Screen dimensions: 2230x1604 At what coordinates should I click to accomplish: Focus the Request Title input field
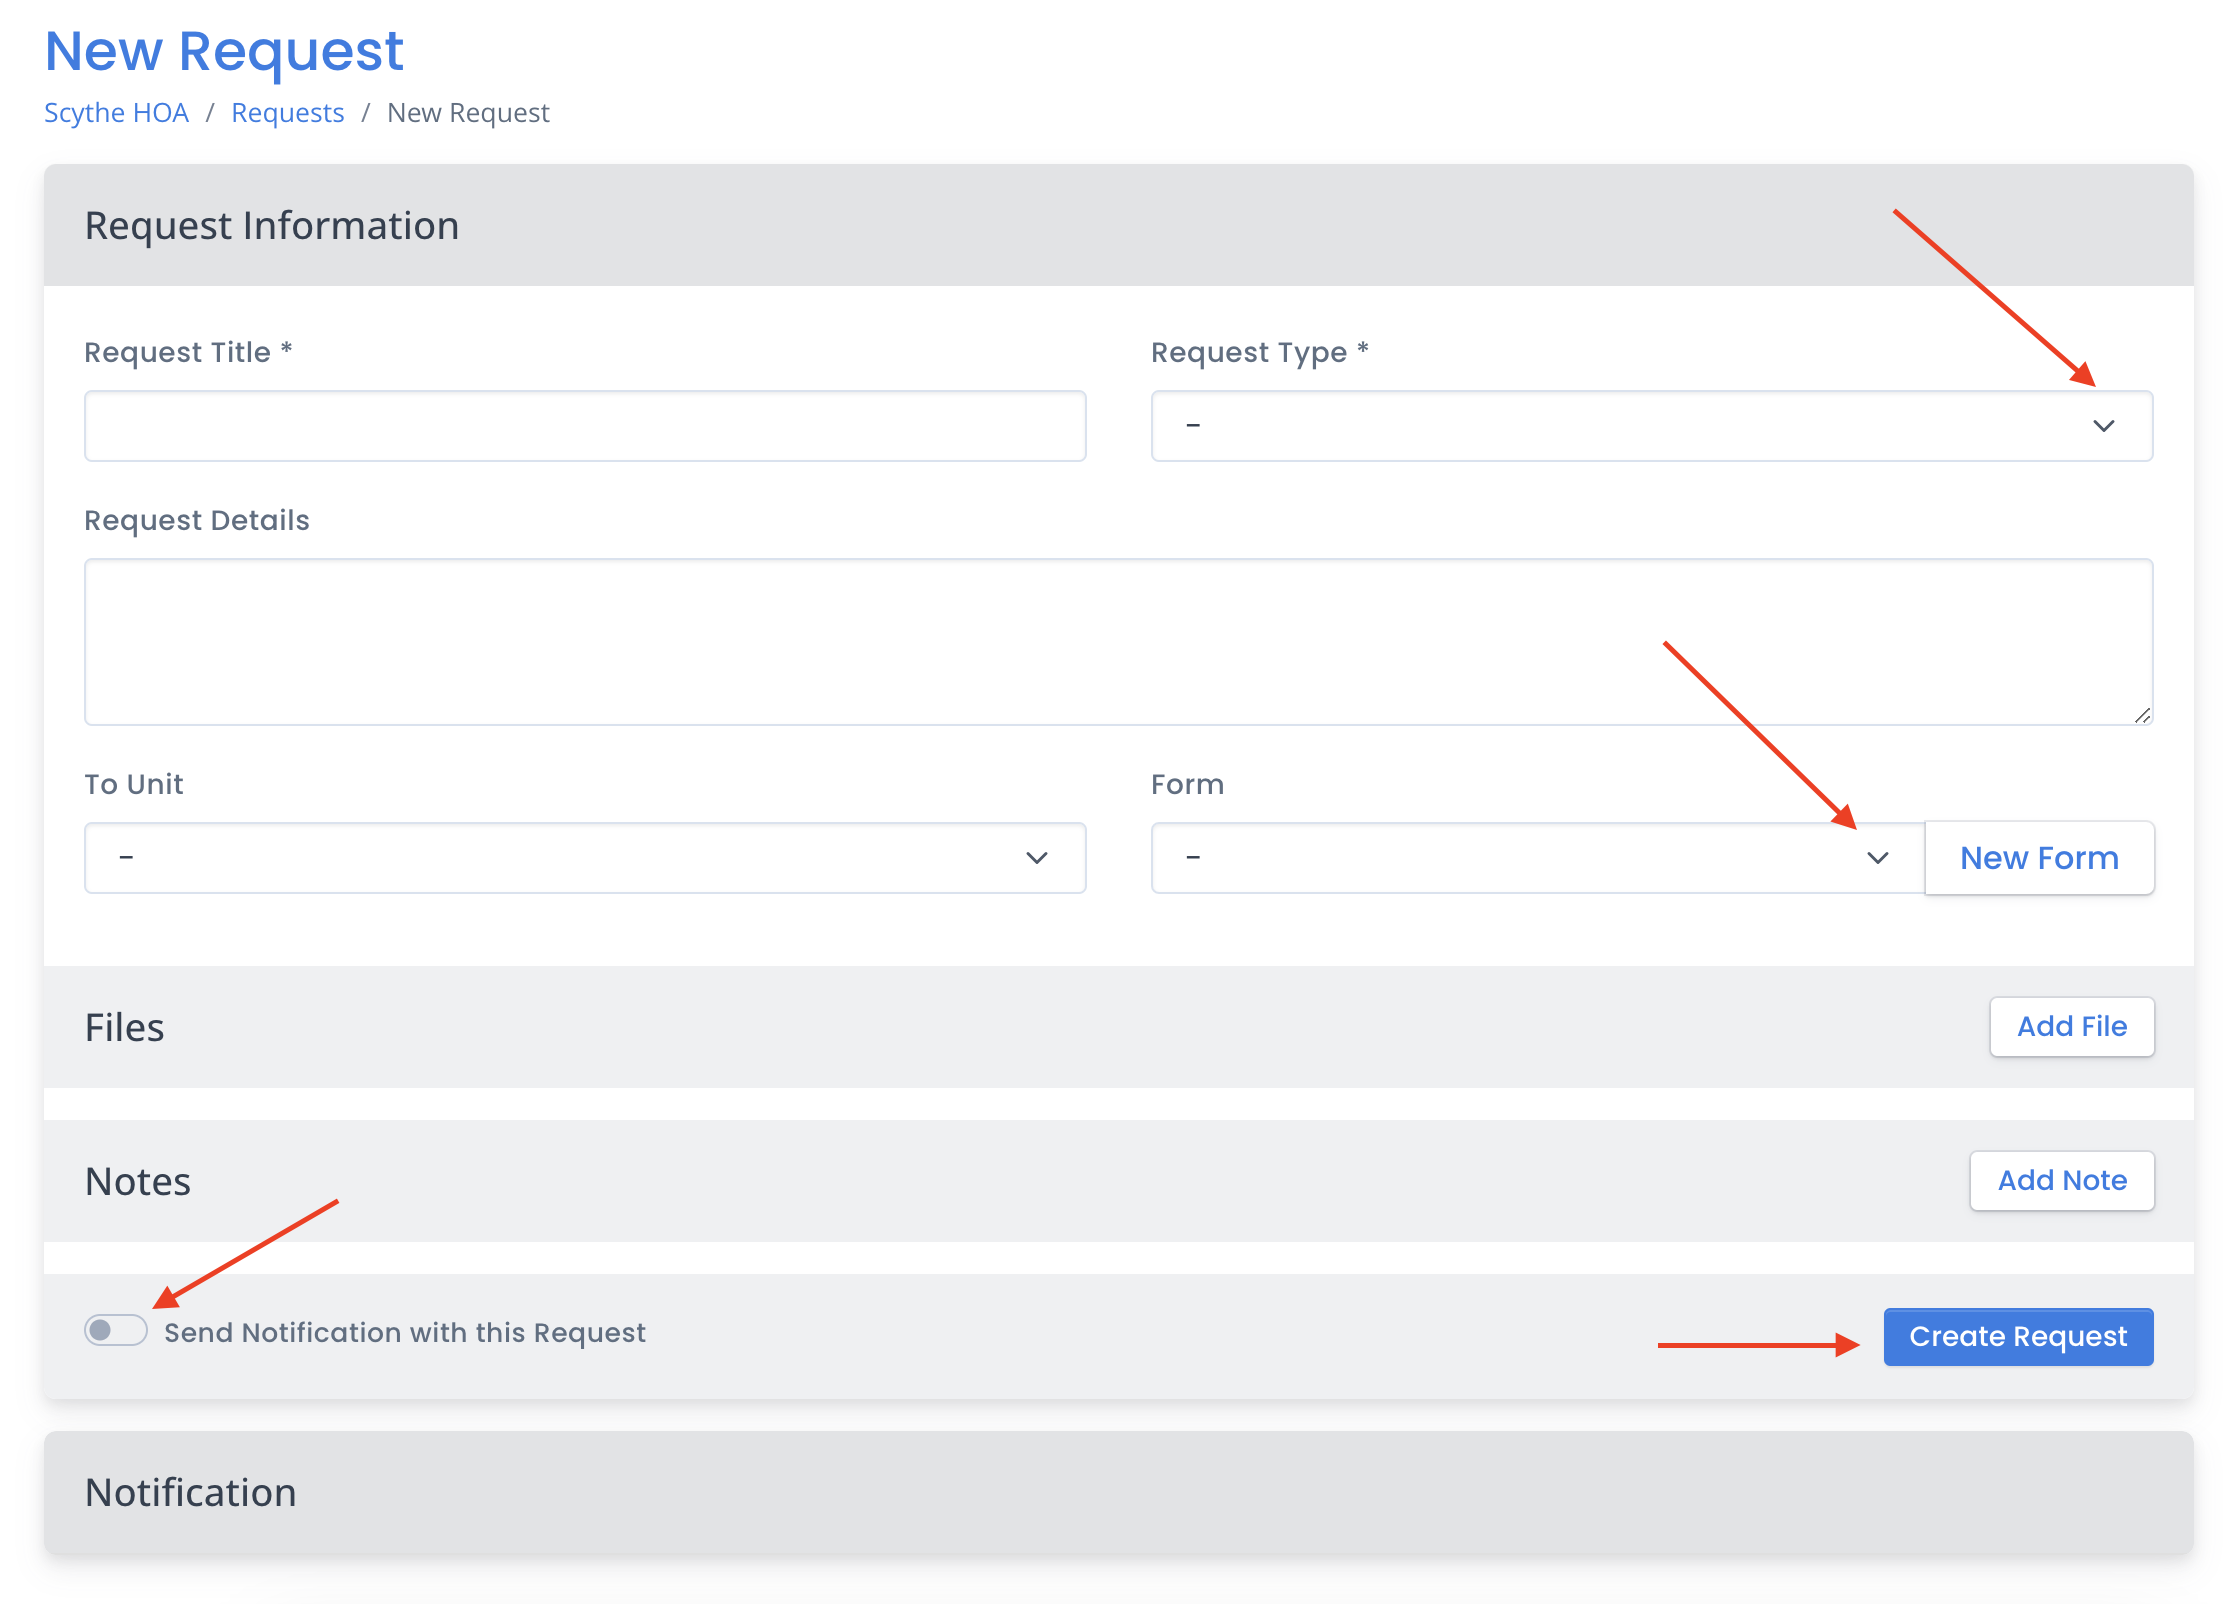point(585,426)
